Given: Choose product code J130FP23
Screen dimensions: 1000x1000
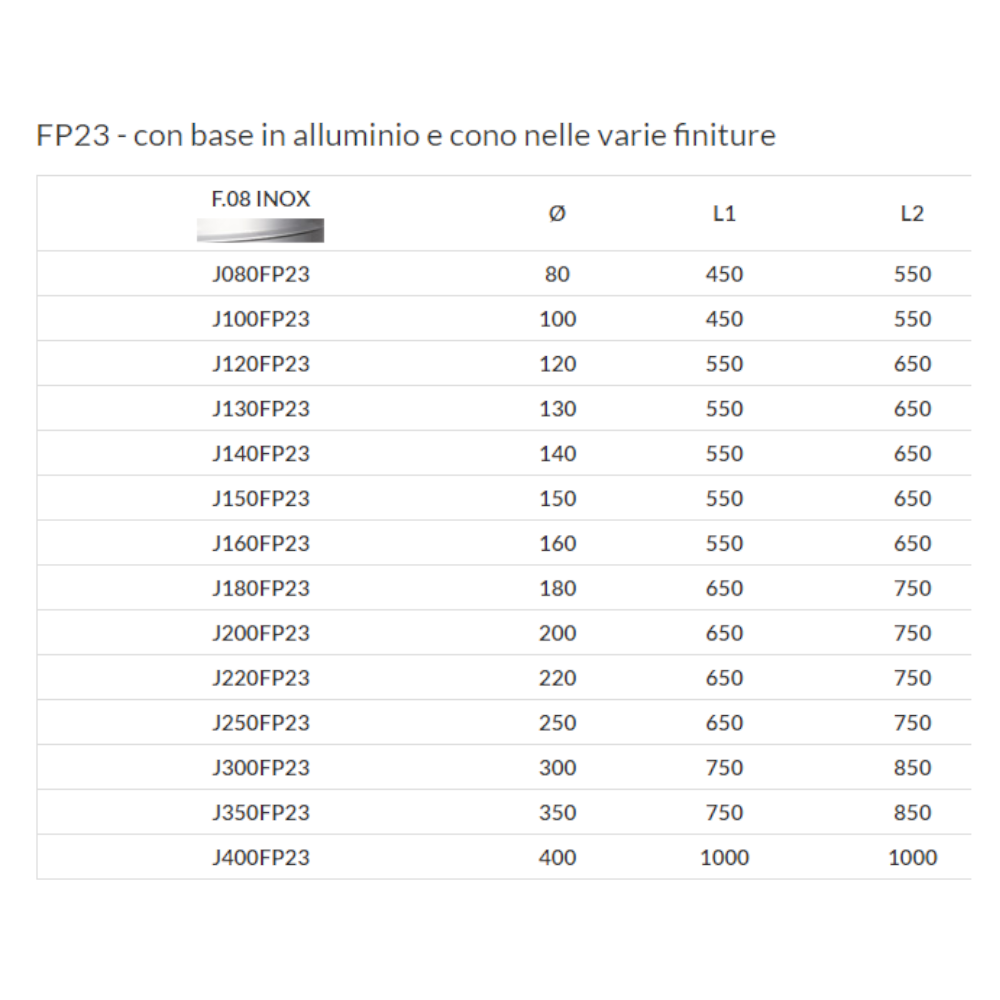Looking at the screenshot, I should tap(260, 409).
